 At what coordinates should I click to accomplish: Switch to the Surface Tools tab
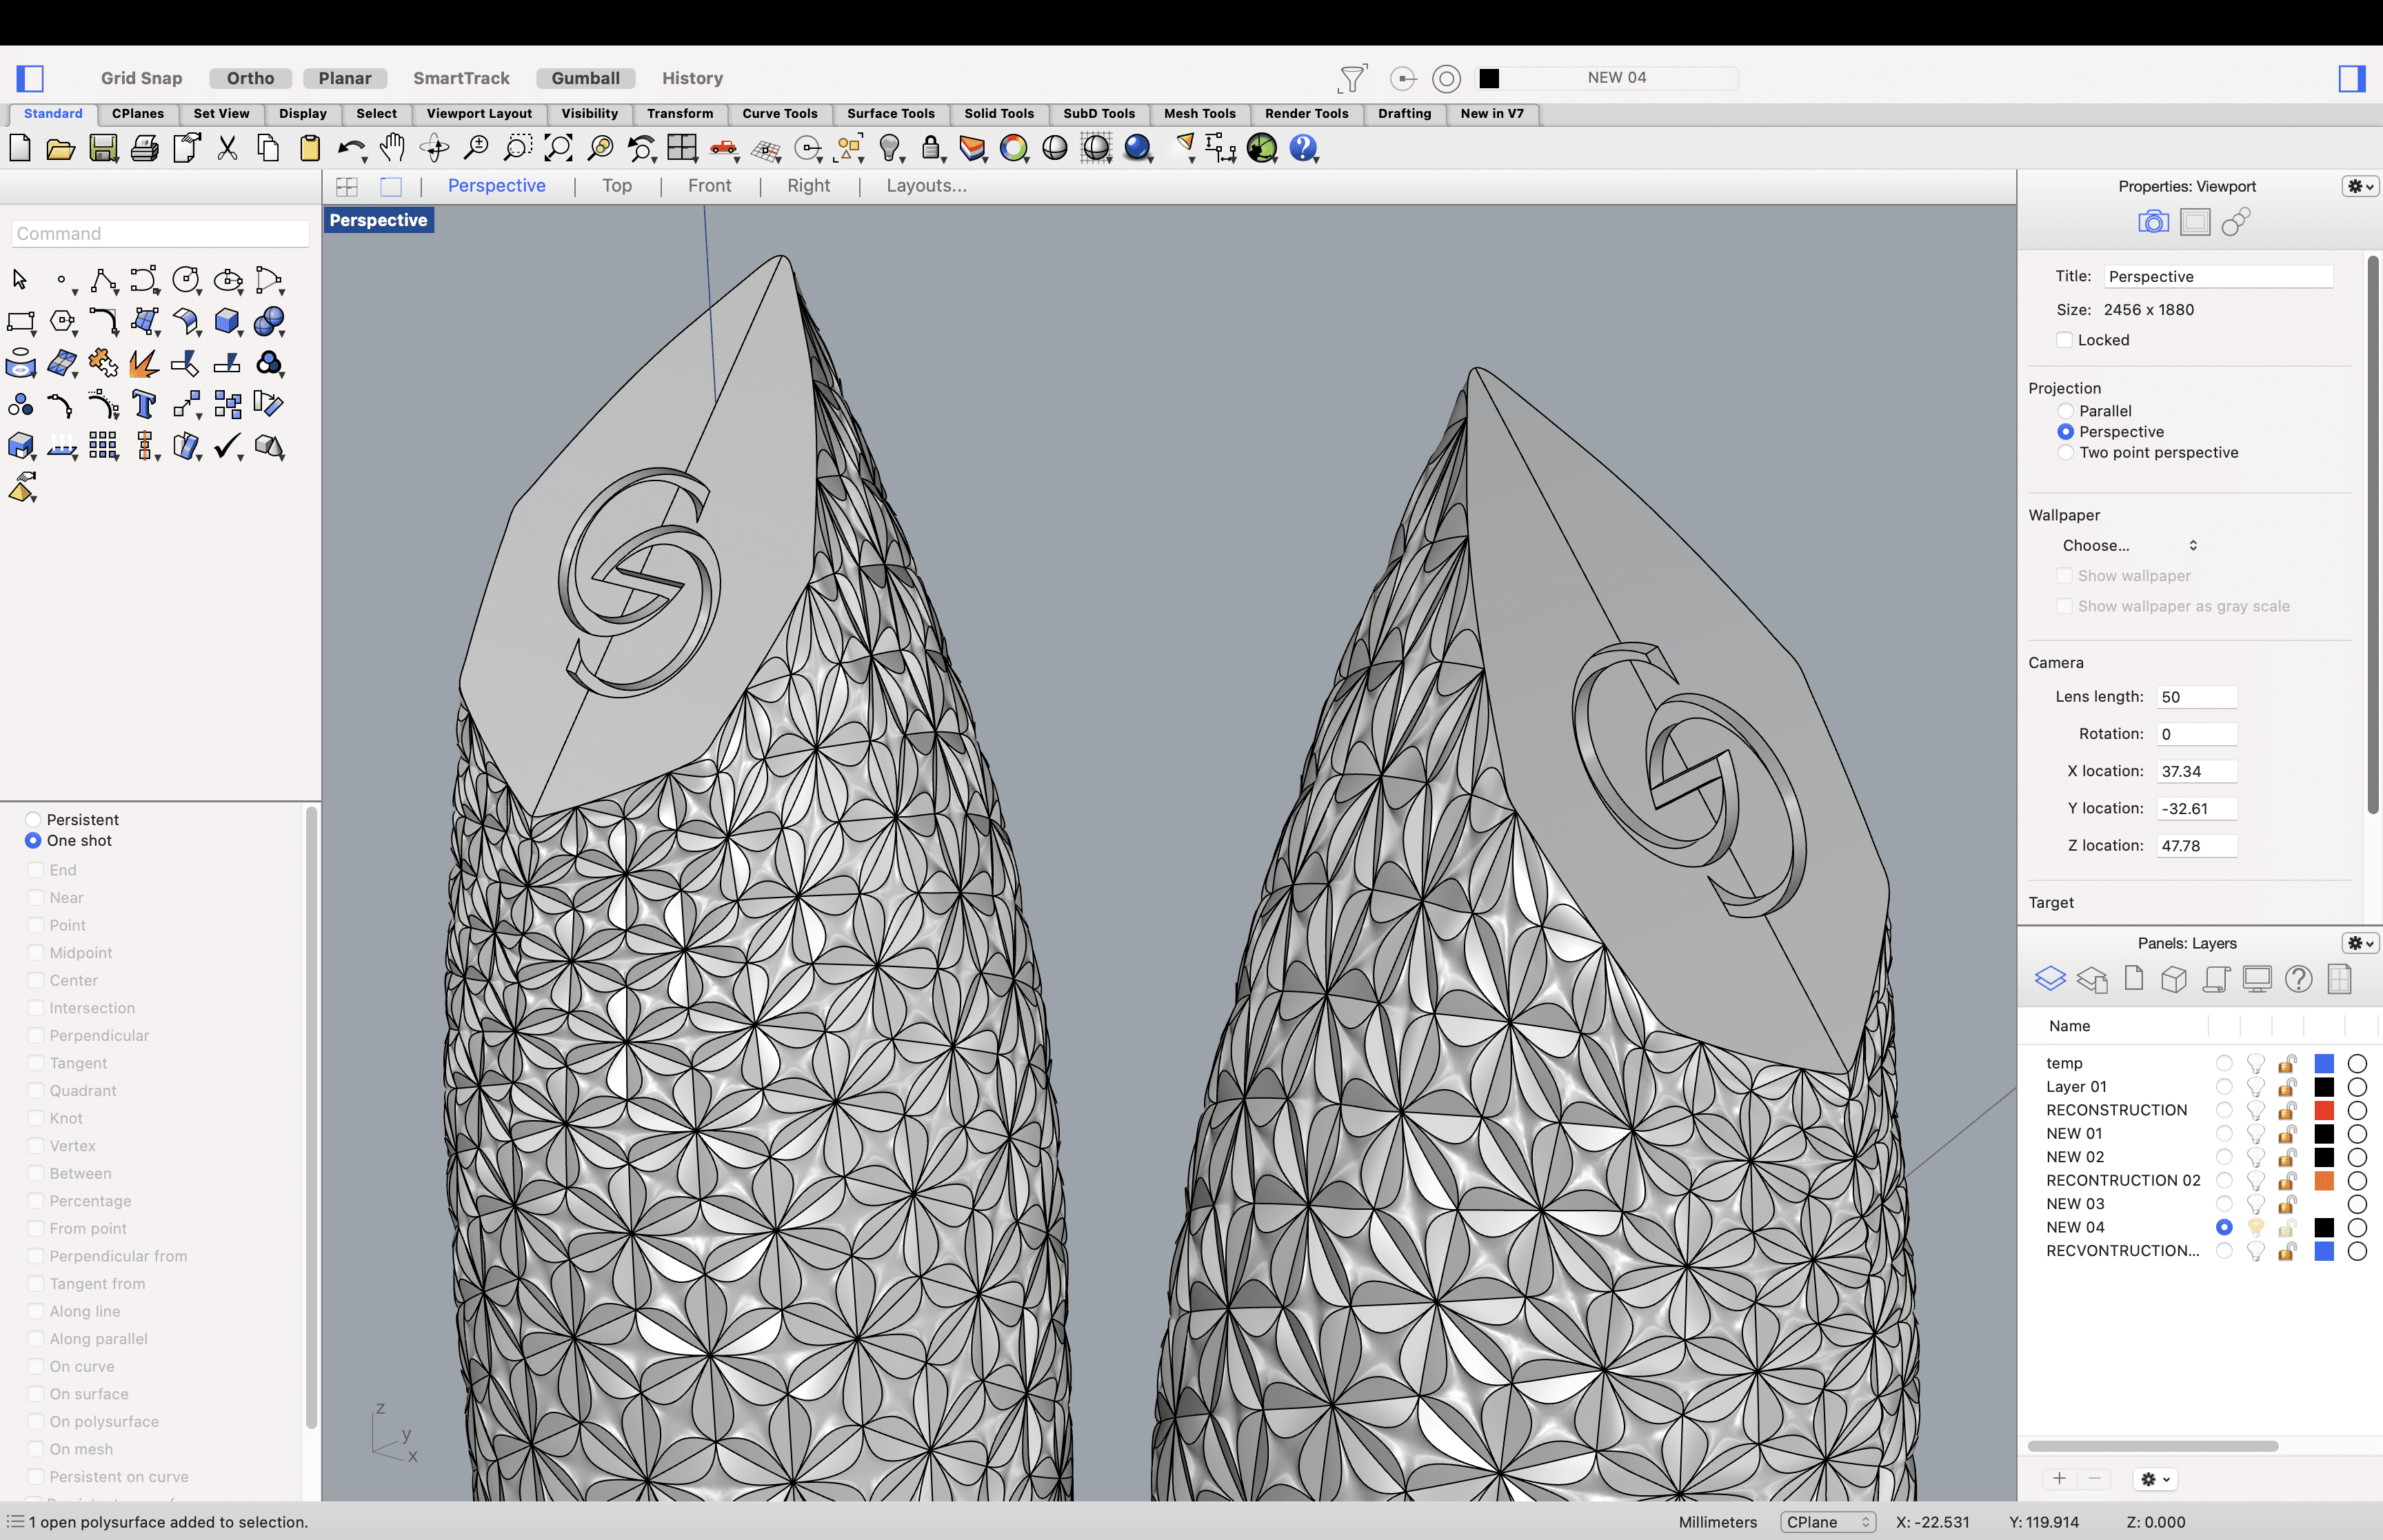(890, 114)
